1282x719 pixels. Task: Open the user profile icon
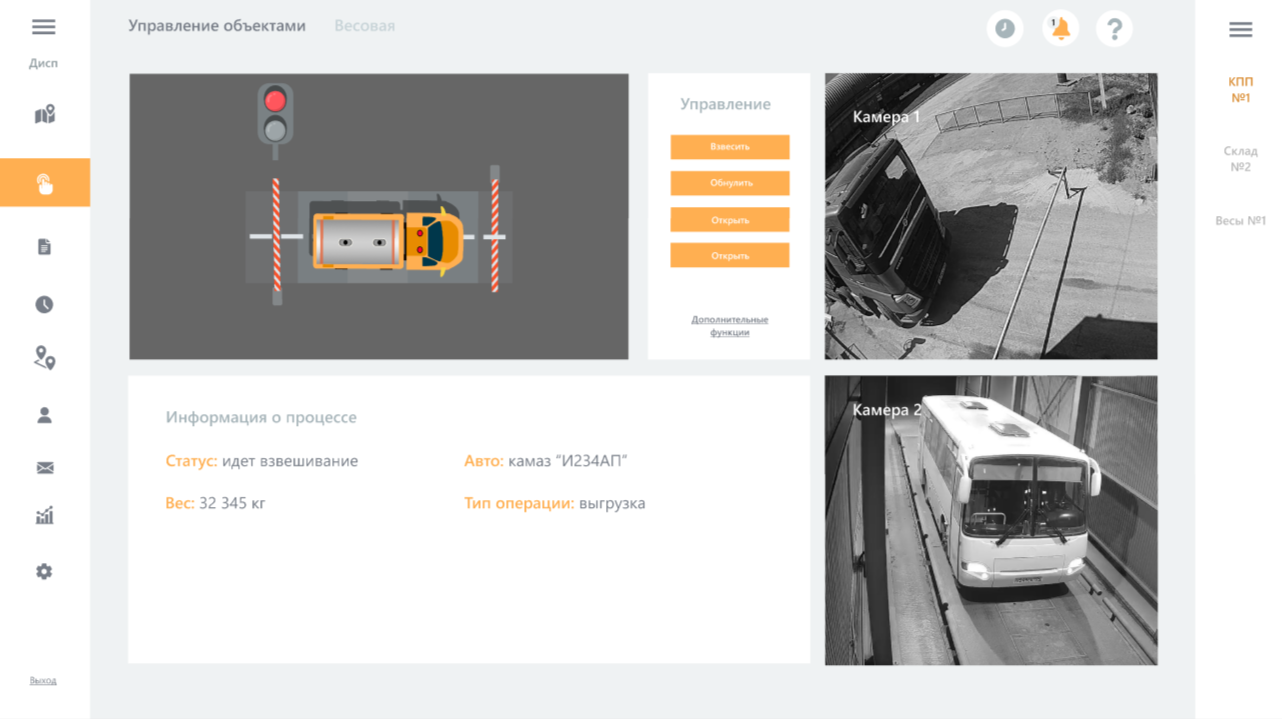tap(44, 416)
